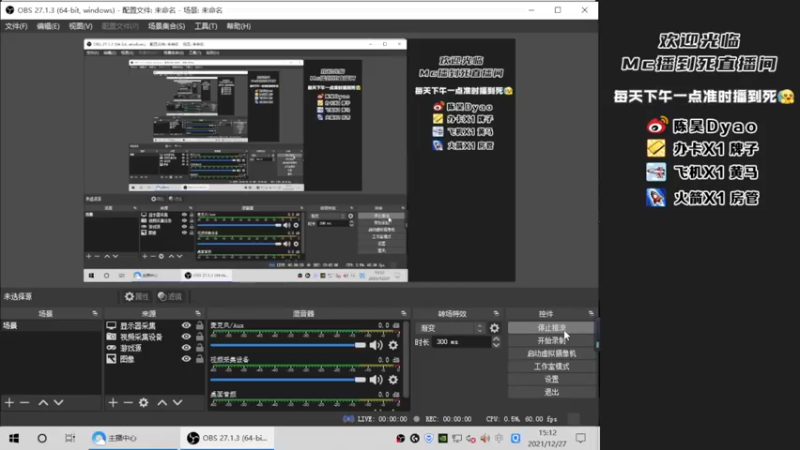Screen dimensions: 800x450
Task: Open transition properties gear beside 渐变
Action: click(x=494, y=328)
